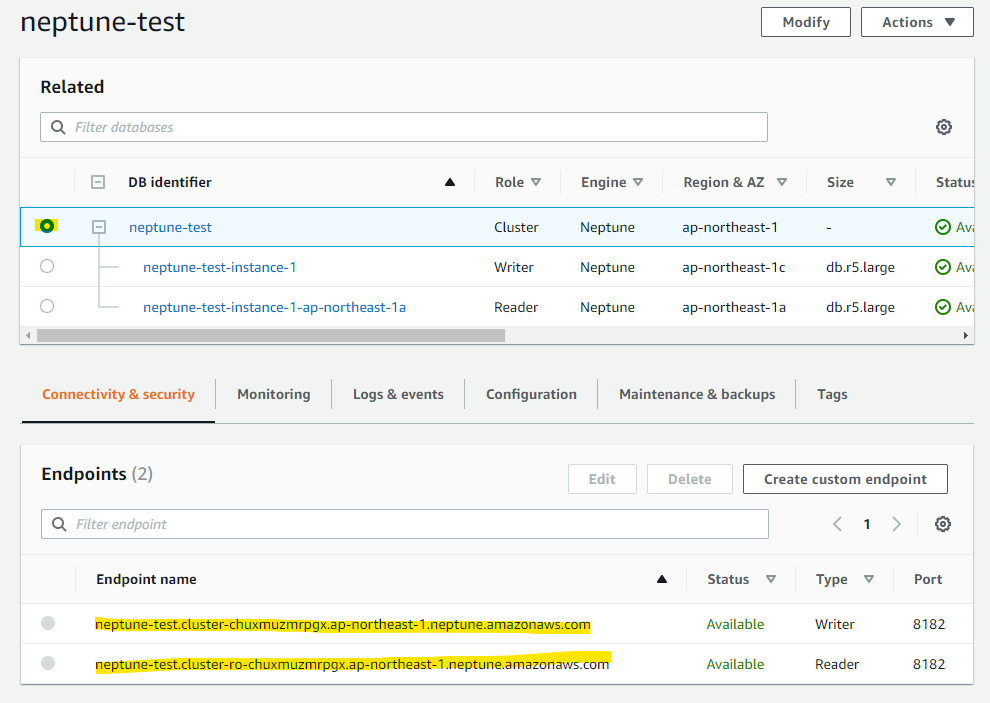This screenshot has height=703, width=990.
Task: Select the neptune-test-instance-1-ap-northeast-1a radio button
Action: point(47,306)
